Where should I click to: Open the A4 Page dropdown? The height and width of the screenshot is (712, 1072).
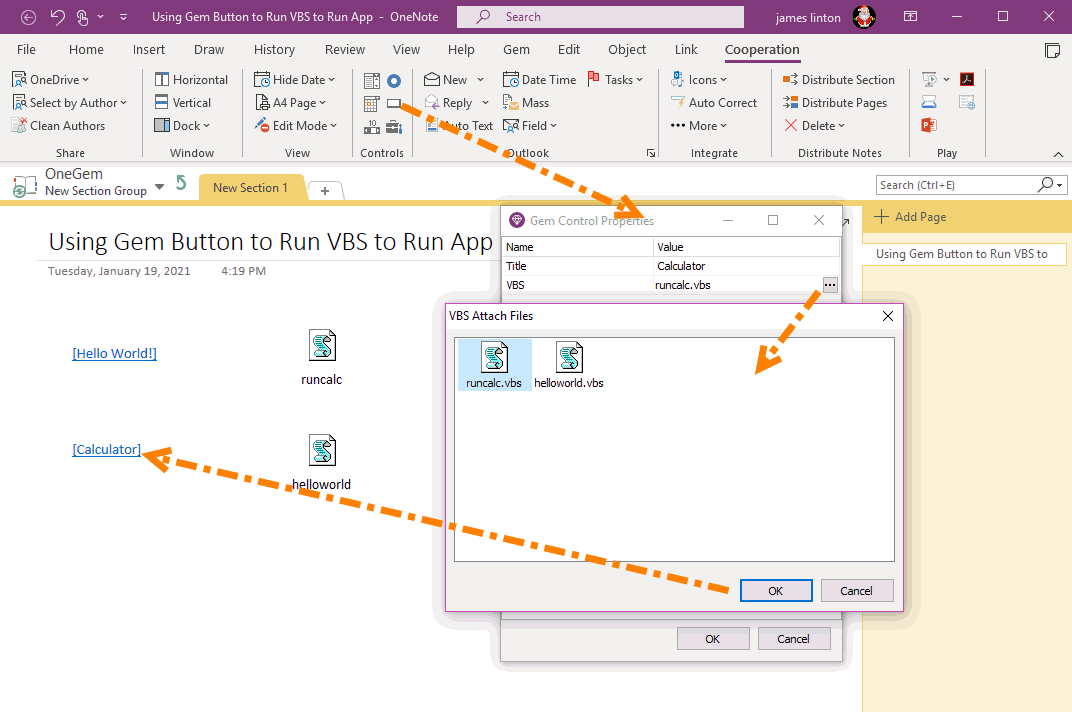pos(291,103)
